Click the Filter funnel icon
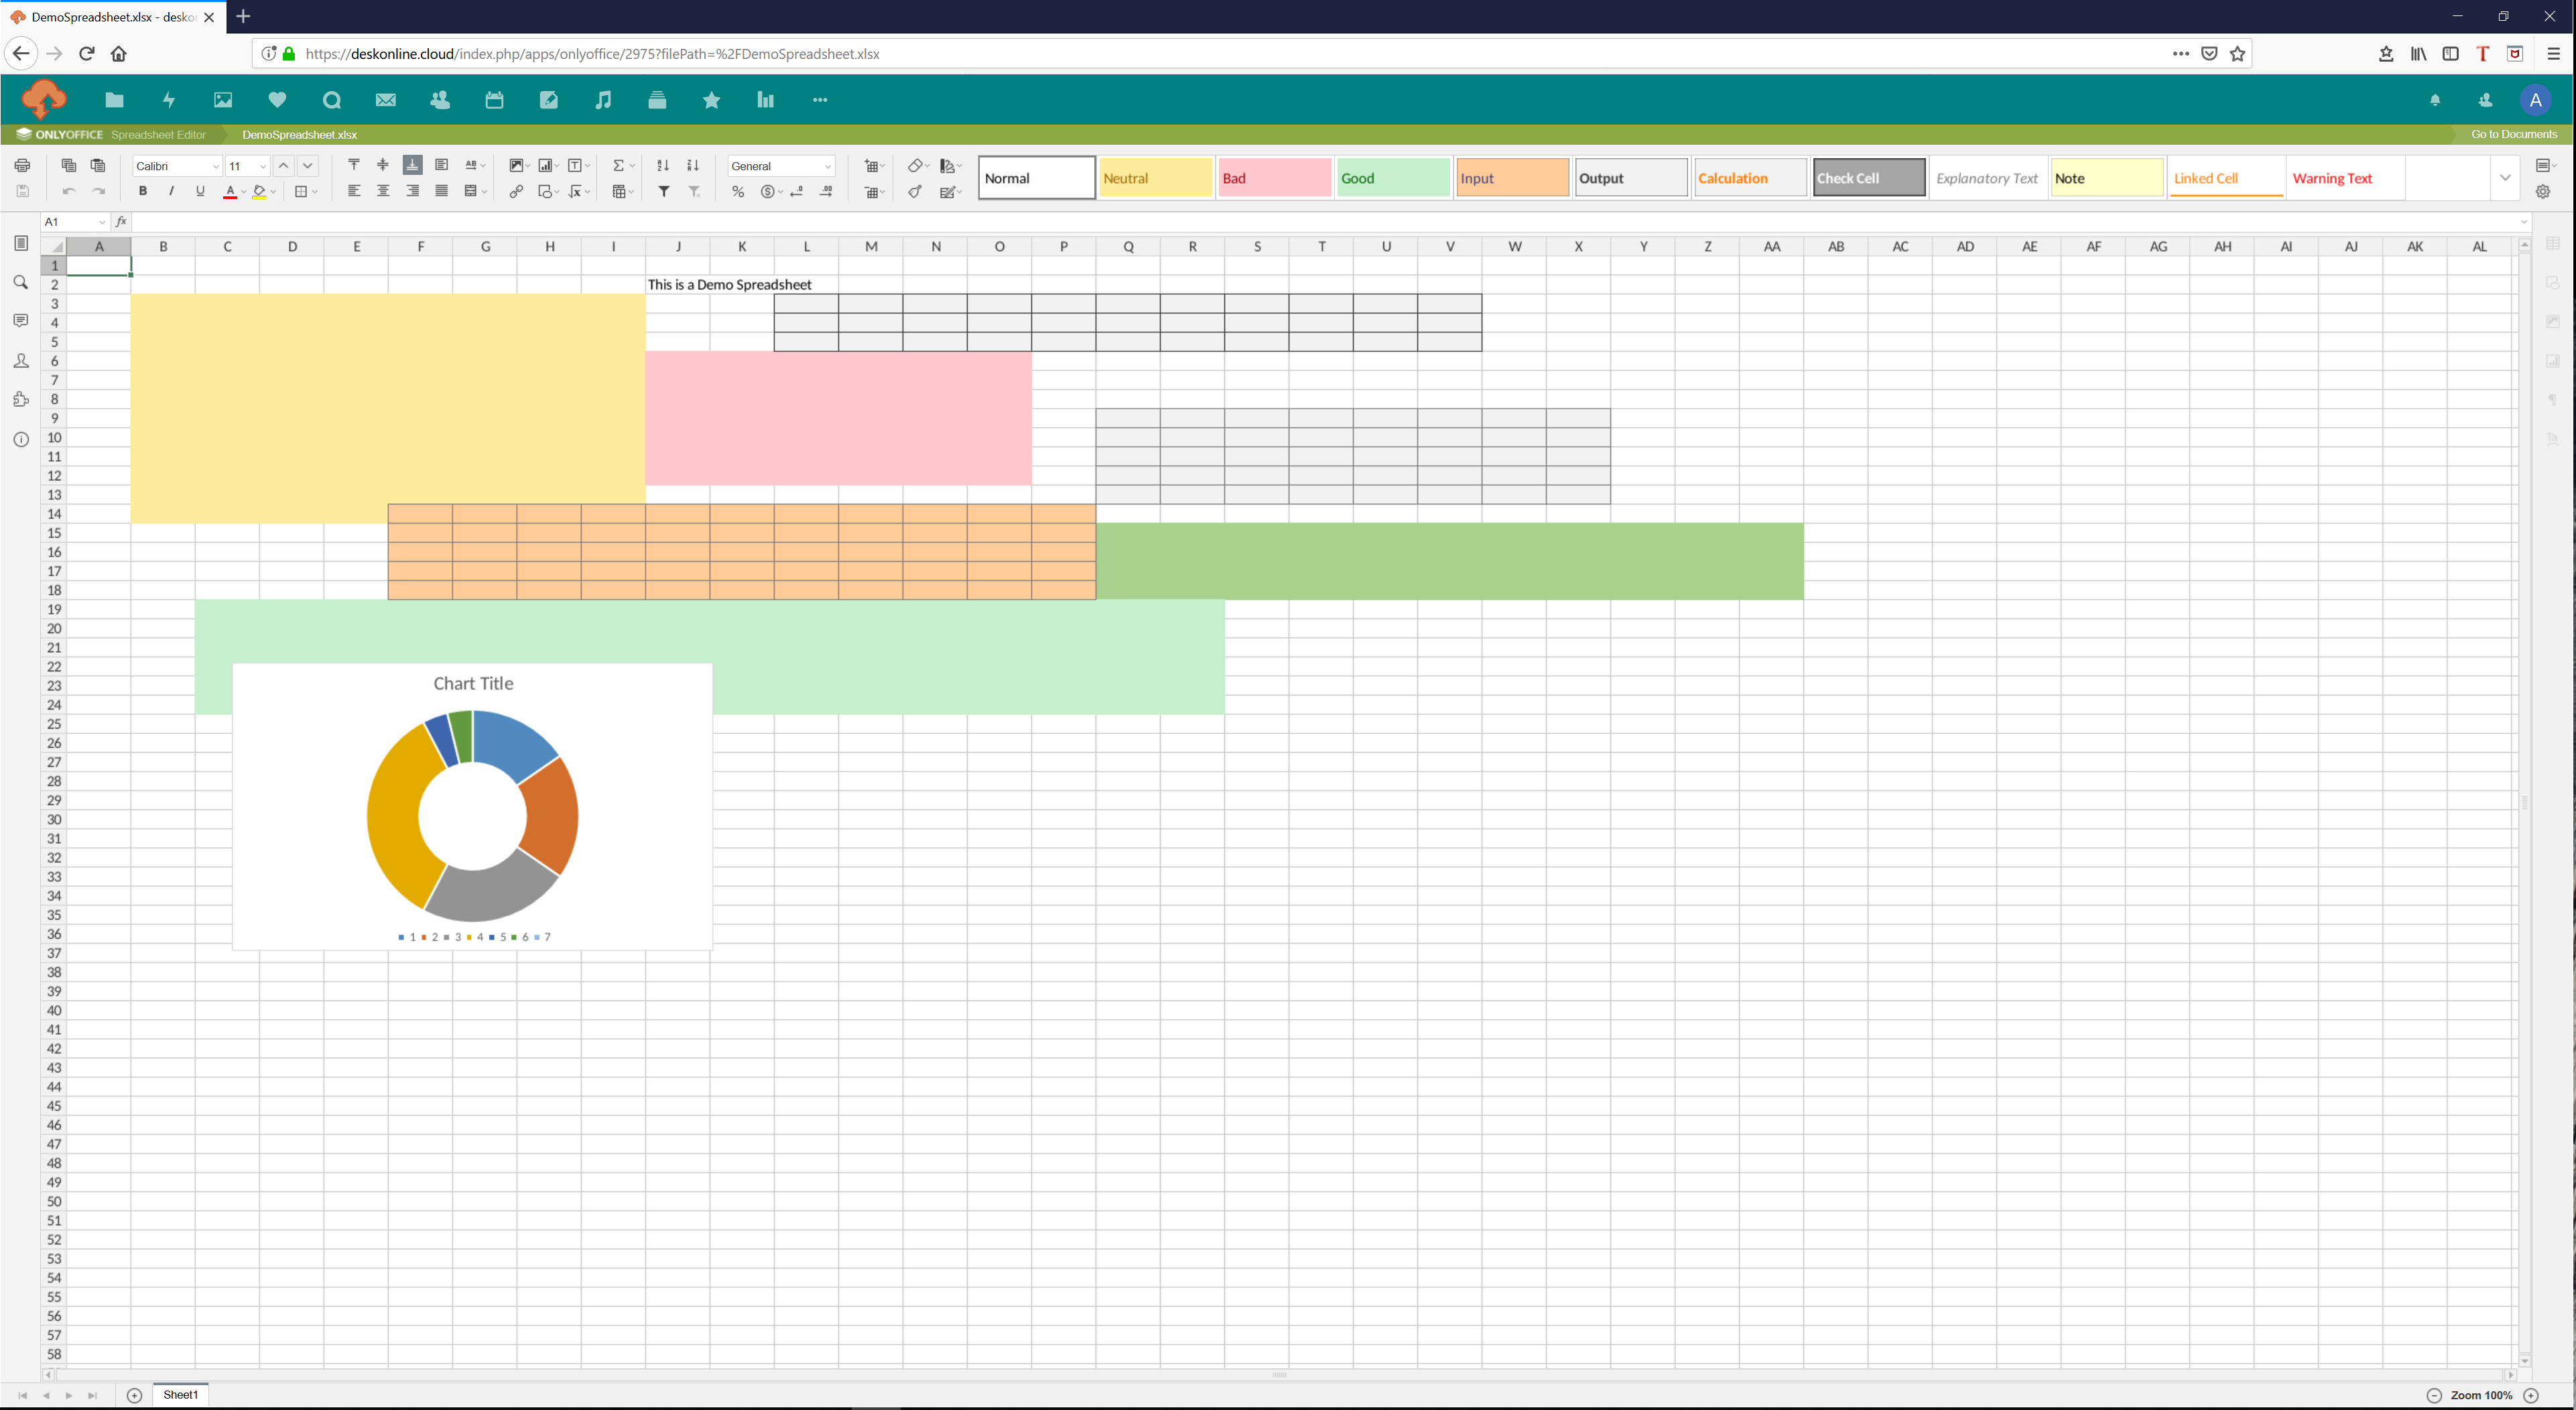The height and width of the screenshot is (1410, 2576). 663,191
